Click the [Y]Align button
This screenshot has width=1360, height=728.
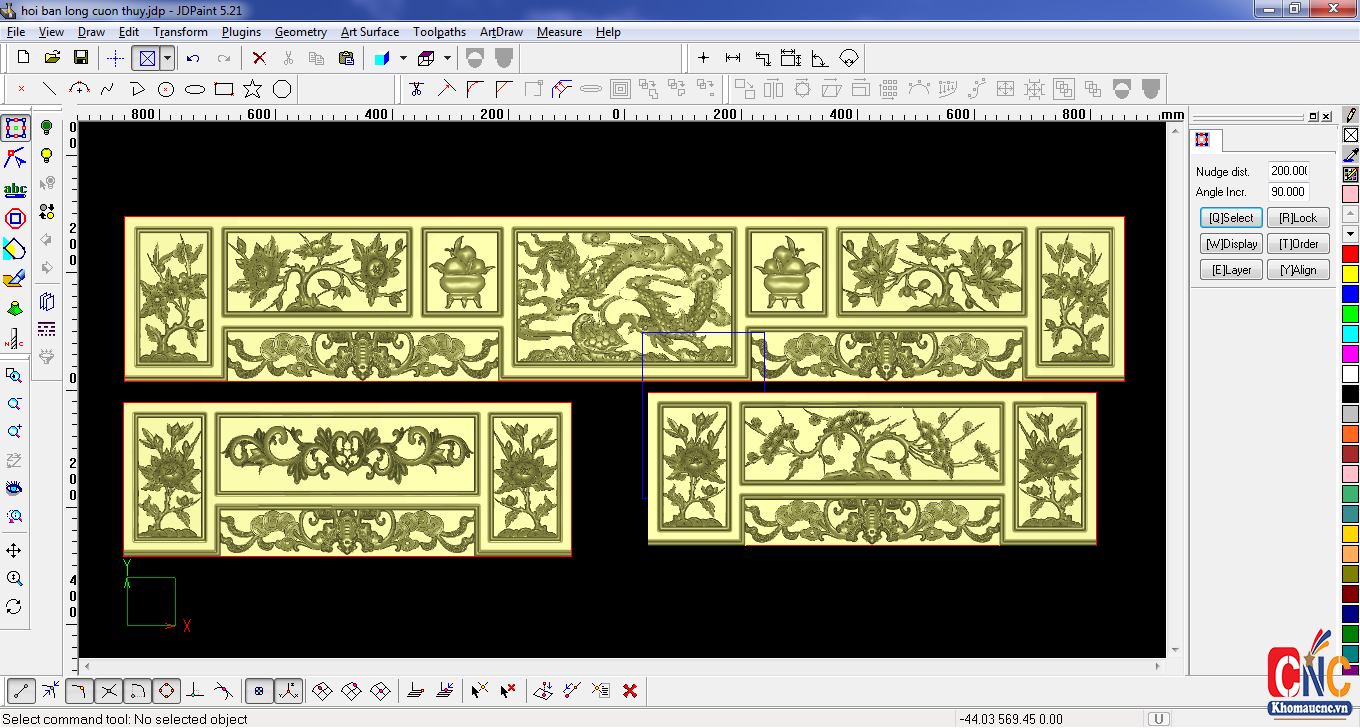coord(1298,270)
